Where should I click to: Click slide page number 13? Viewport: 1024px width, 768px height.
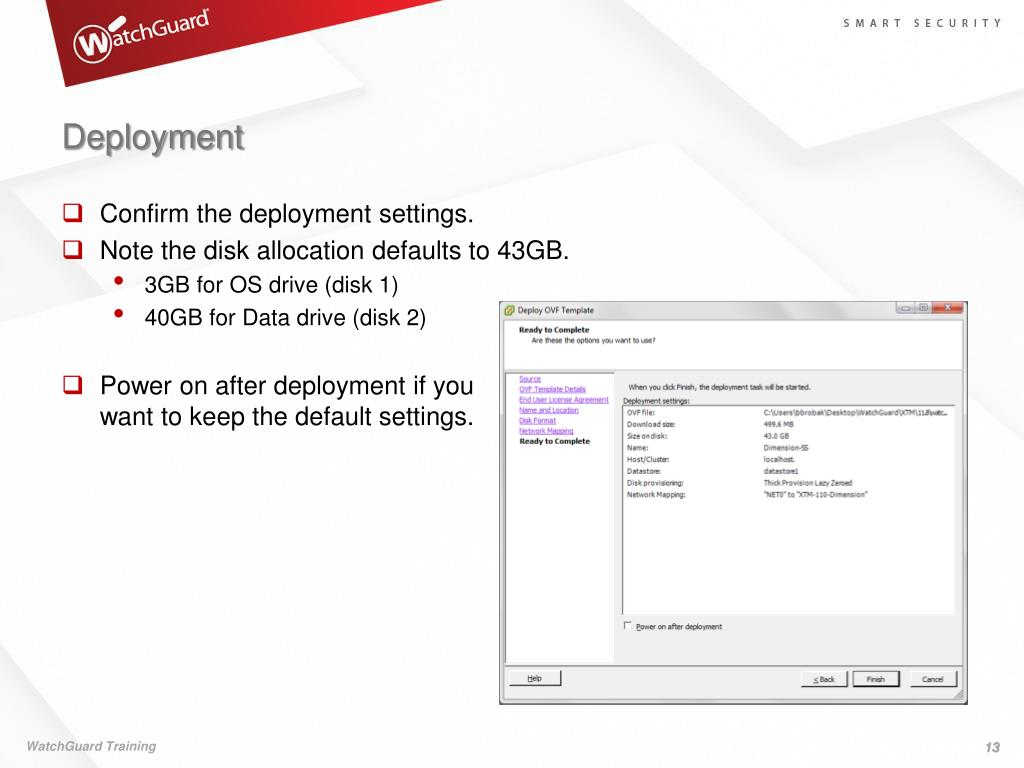pyautogui.click(x=992, y=747)
